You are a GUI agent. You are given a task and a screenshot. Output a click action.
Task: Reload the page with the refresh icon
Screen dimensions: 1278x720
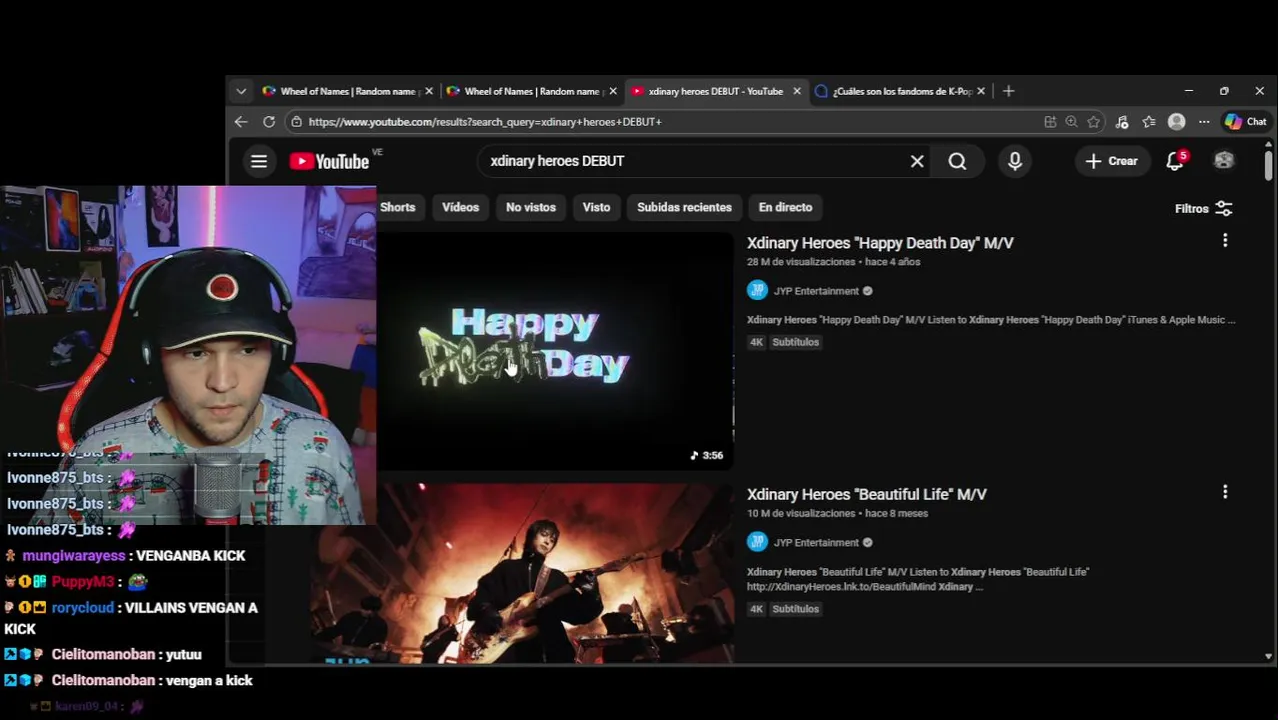(269, 121)
